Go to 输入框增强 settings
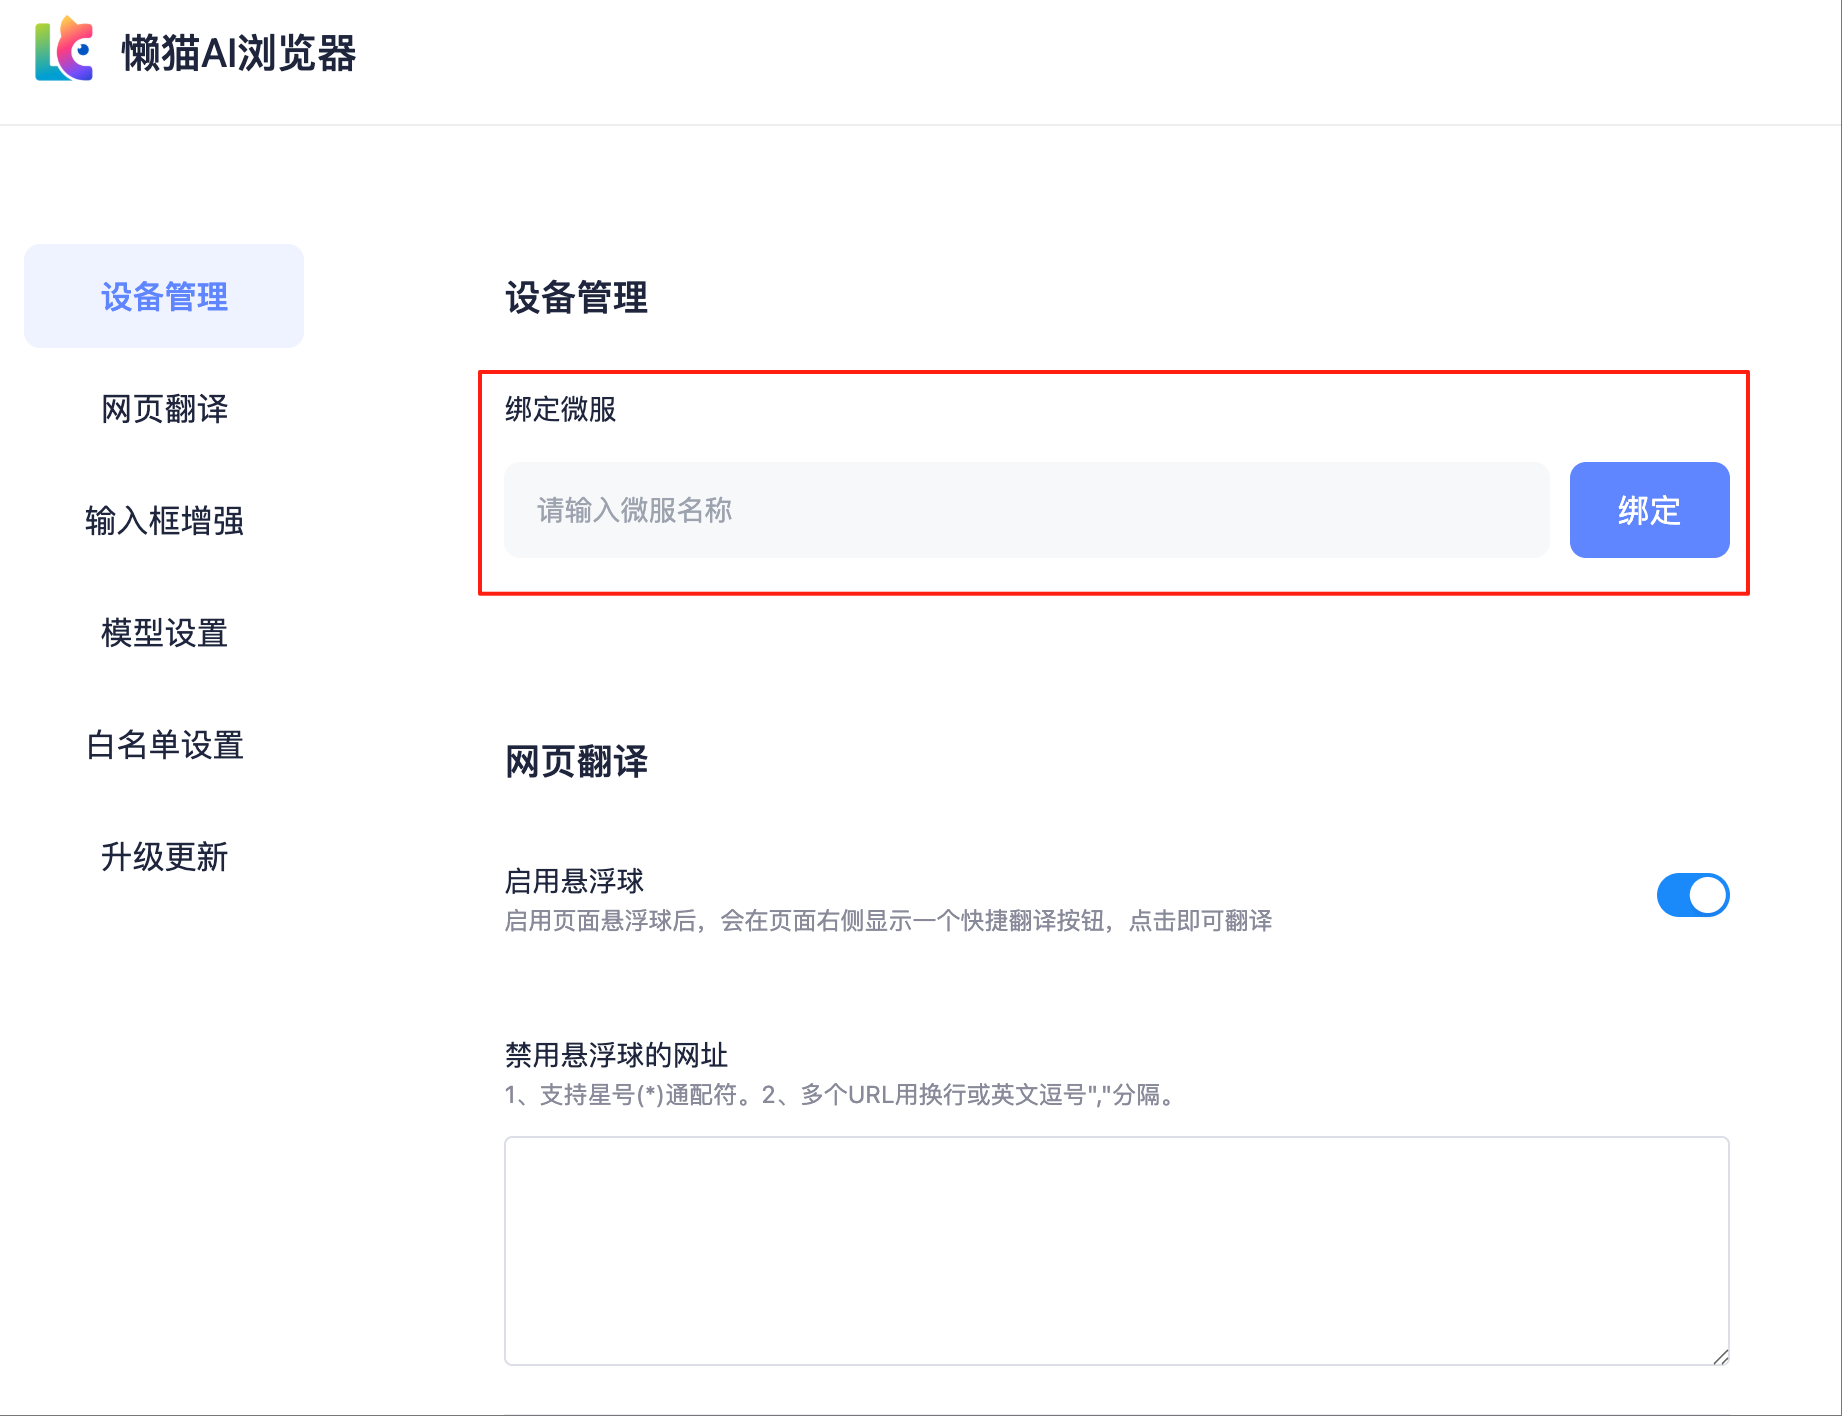1842x1416 pixels. [x=164, y=520]
